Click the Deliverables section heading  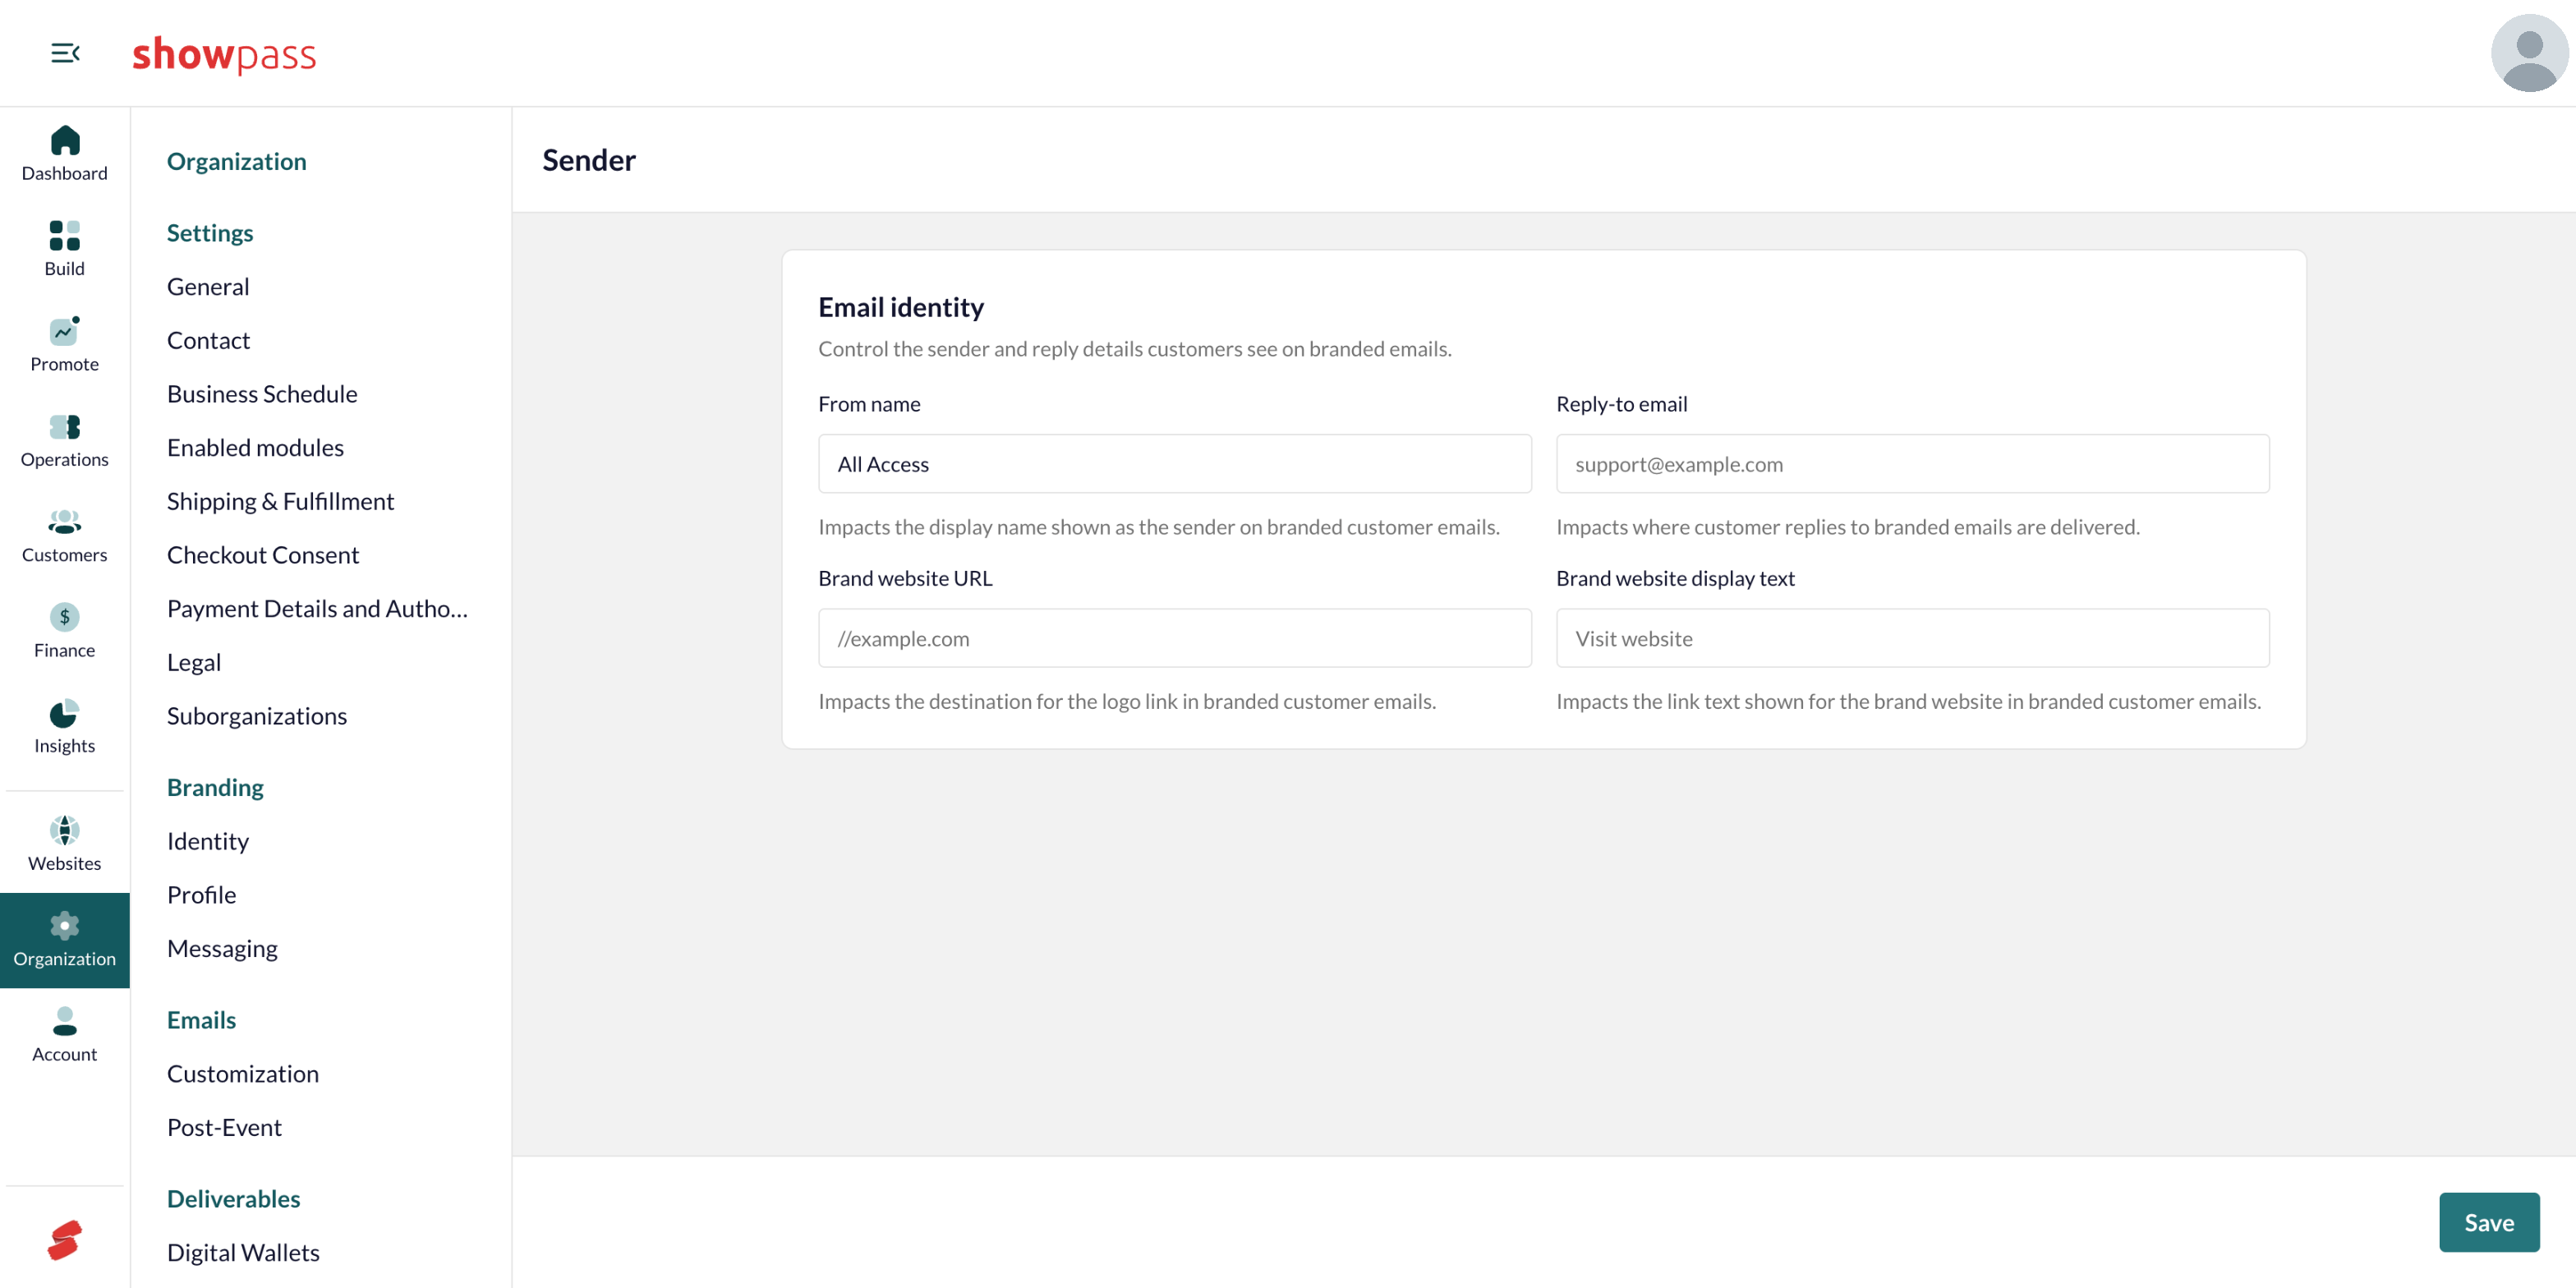tap(233, 1199)
